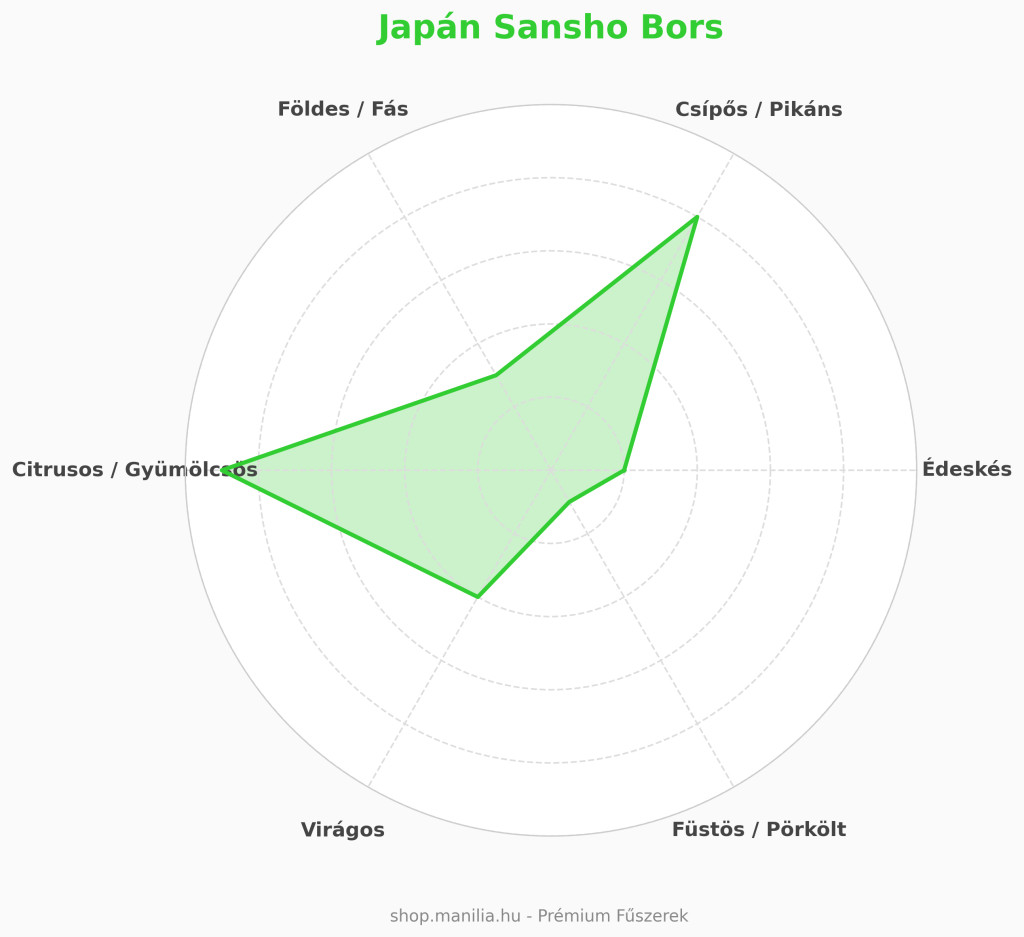This screenshot has width=1024, height=937.
Task: Select the "Füstös / Pörkölt" axis label
Action: click(758, 829)
